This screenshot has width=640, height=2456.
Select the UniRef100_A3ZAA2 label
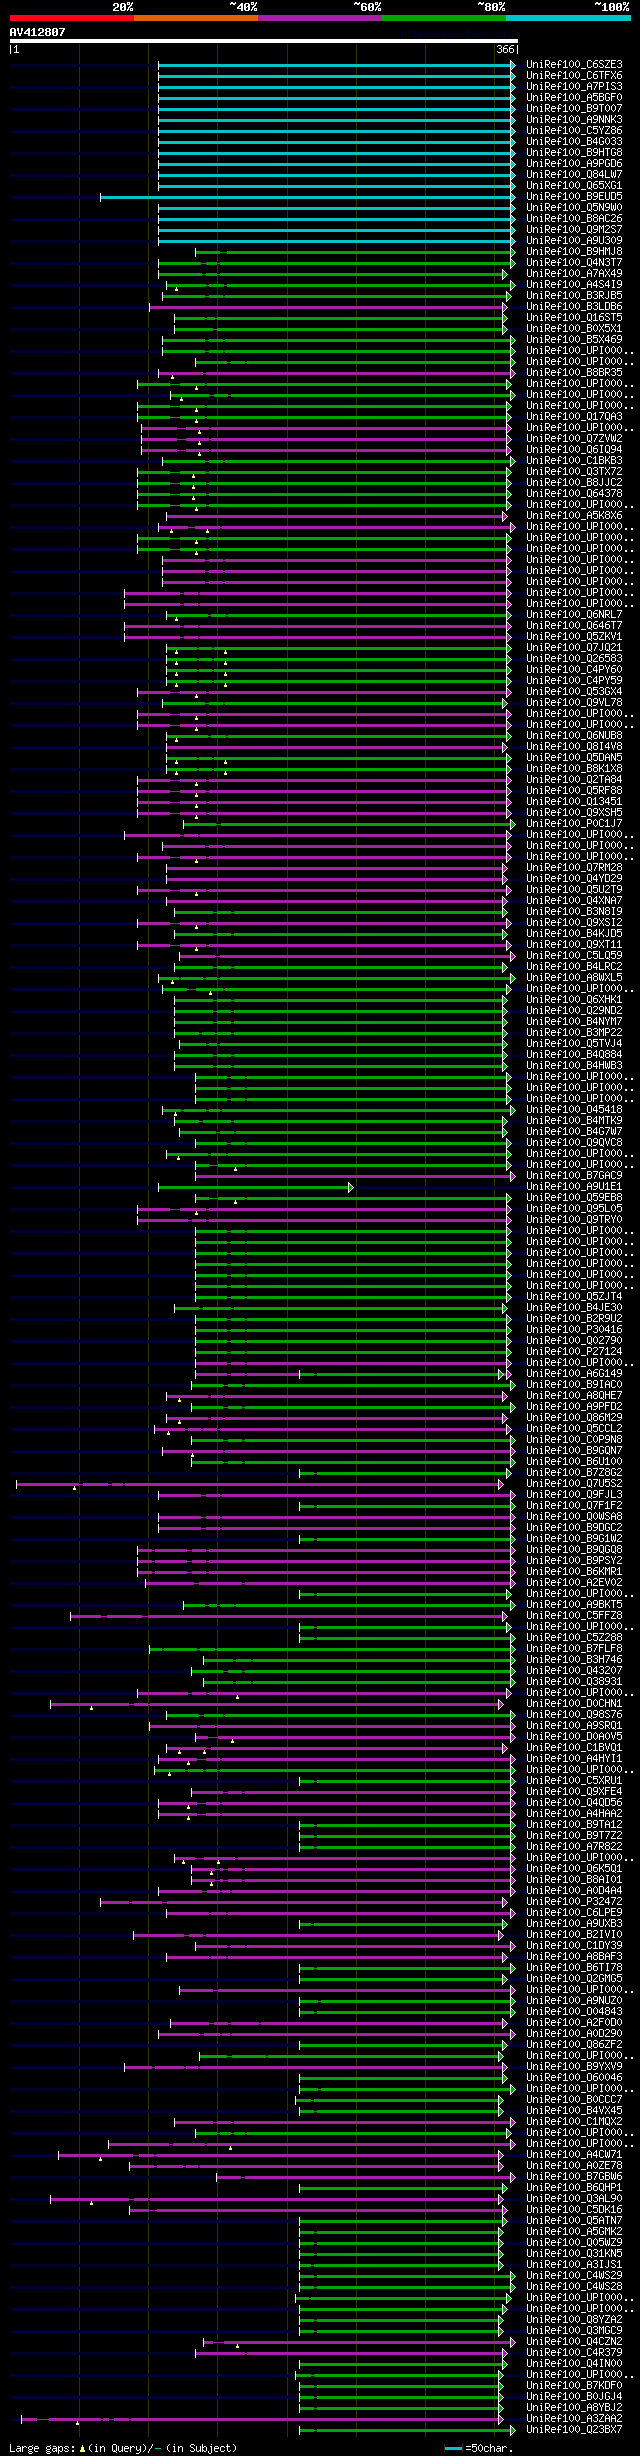[574, 2419]
